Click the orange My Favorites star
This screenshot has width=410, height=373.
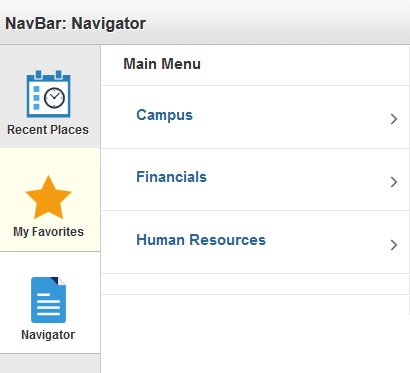click(48, 197)
